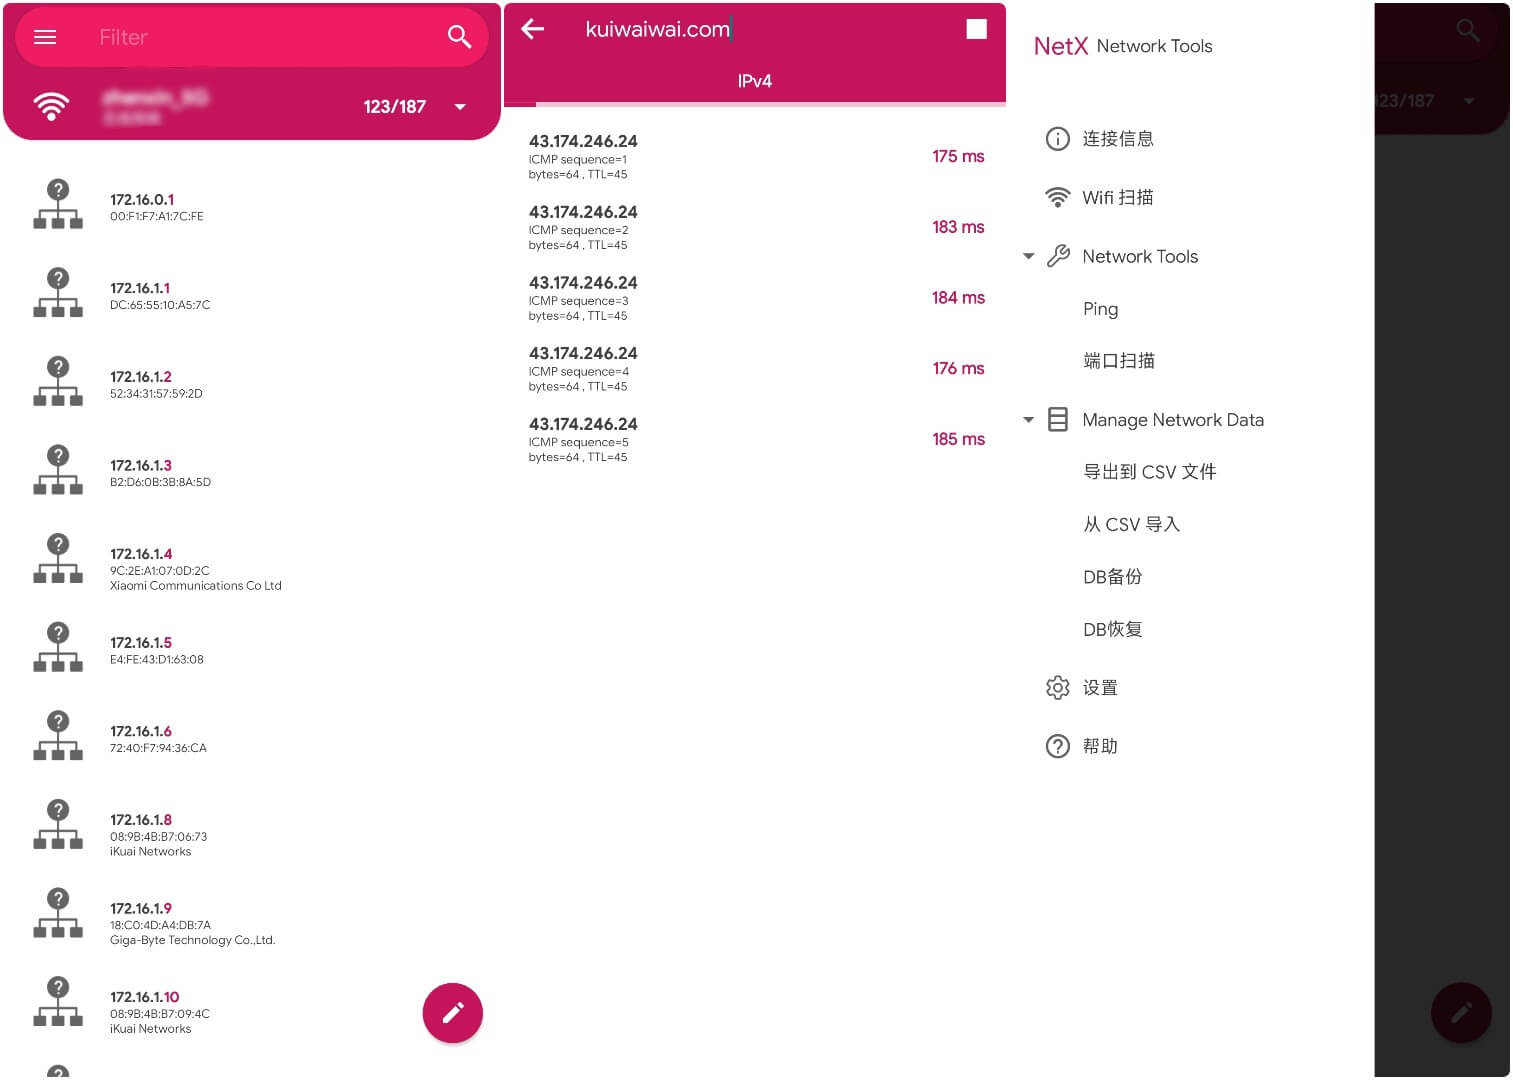
Task: Switch to the IPv4 tab
Action: [754, 81]
